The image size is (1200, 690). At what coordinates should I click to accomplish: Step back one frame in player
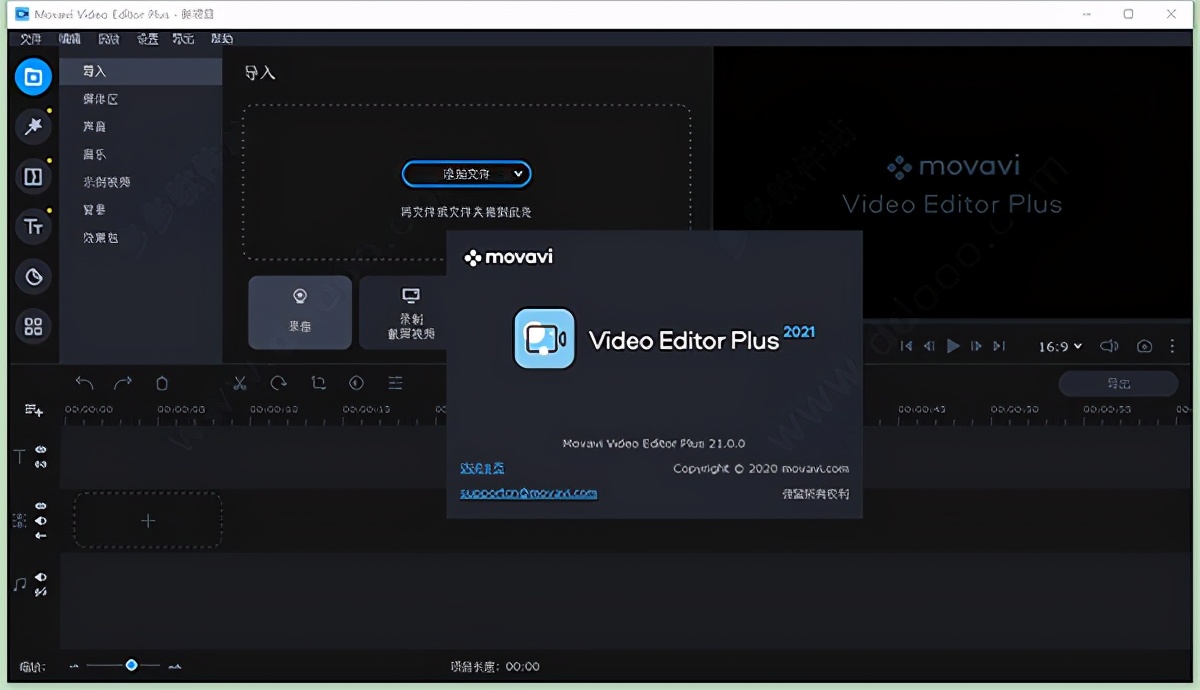pyautogui.click(x=929, y=346)
